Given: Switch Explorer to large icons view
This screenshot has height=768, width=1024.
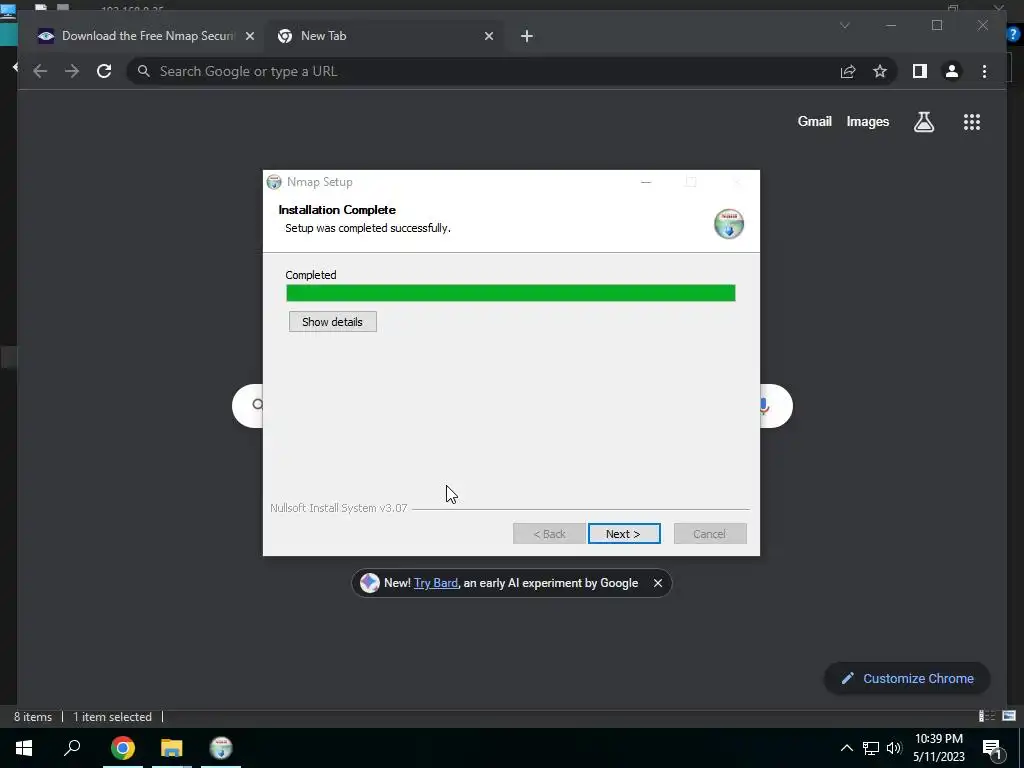Looking at the screenshot, I should click(1008, 716).
